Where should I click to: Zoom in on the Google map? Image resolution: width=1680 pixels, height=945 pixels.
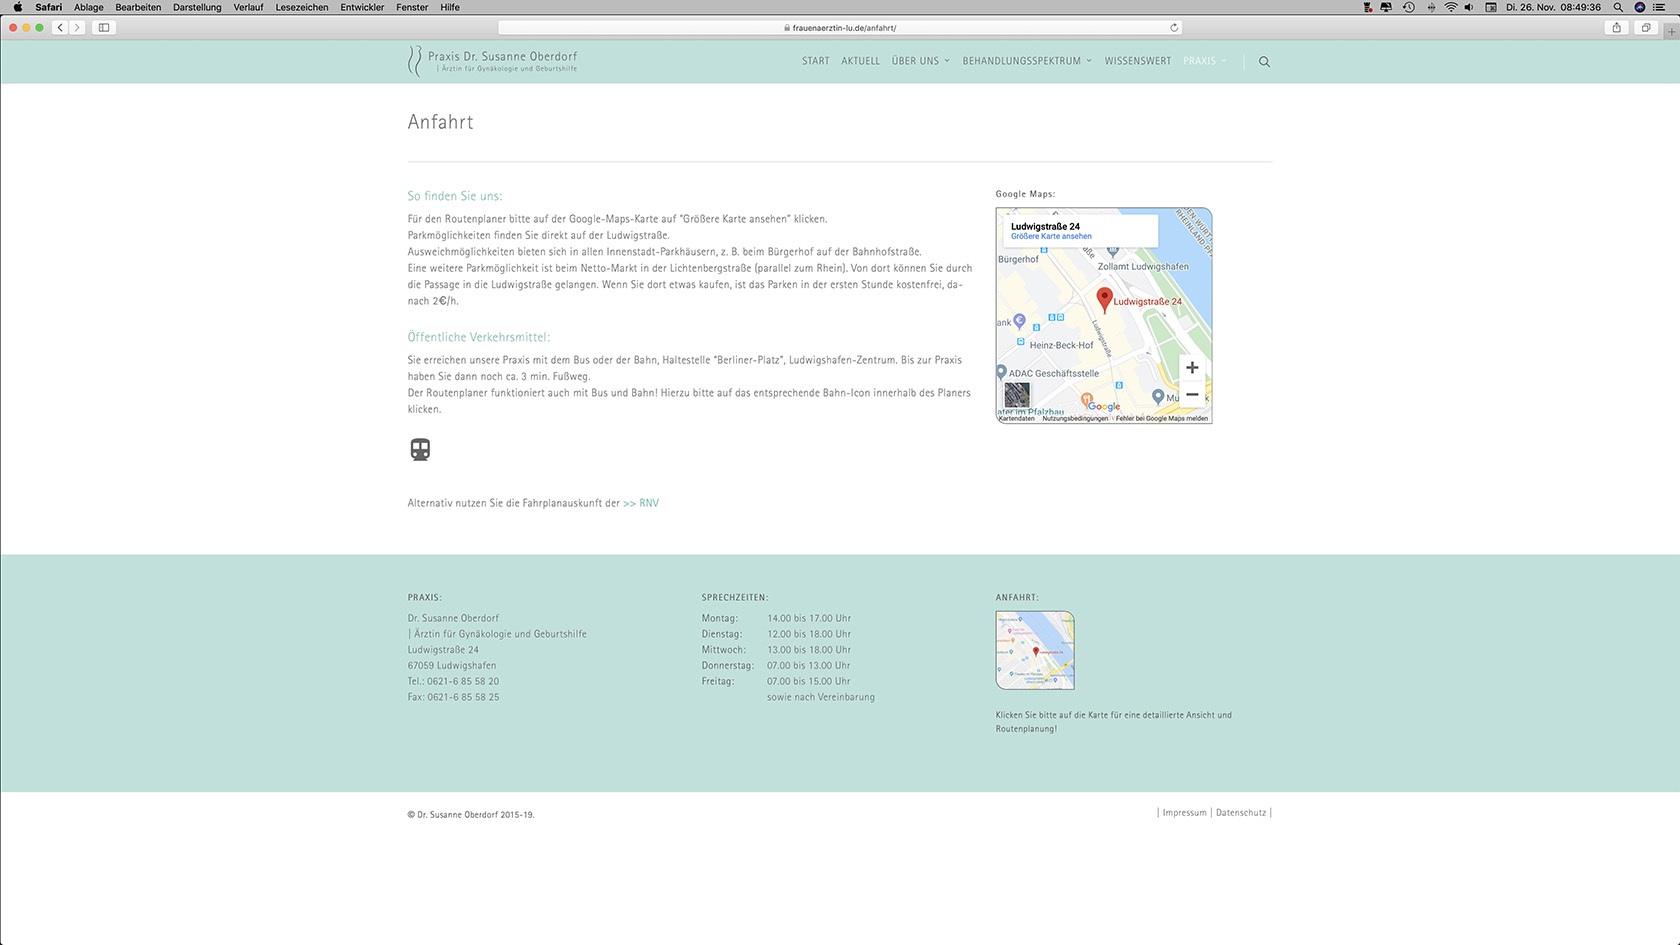1192,368
